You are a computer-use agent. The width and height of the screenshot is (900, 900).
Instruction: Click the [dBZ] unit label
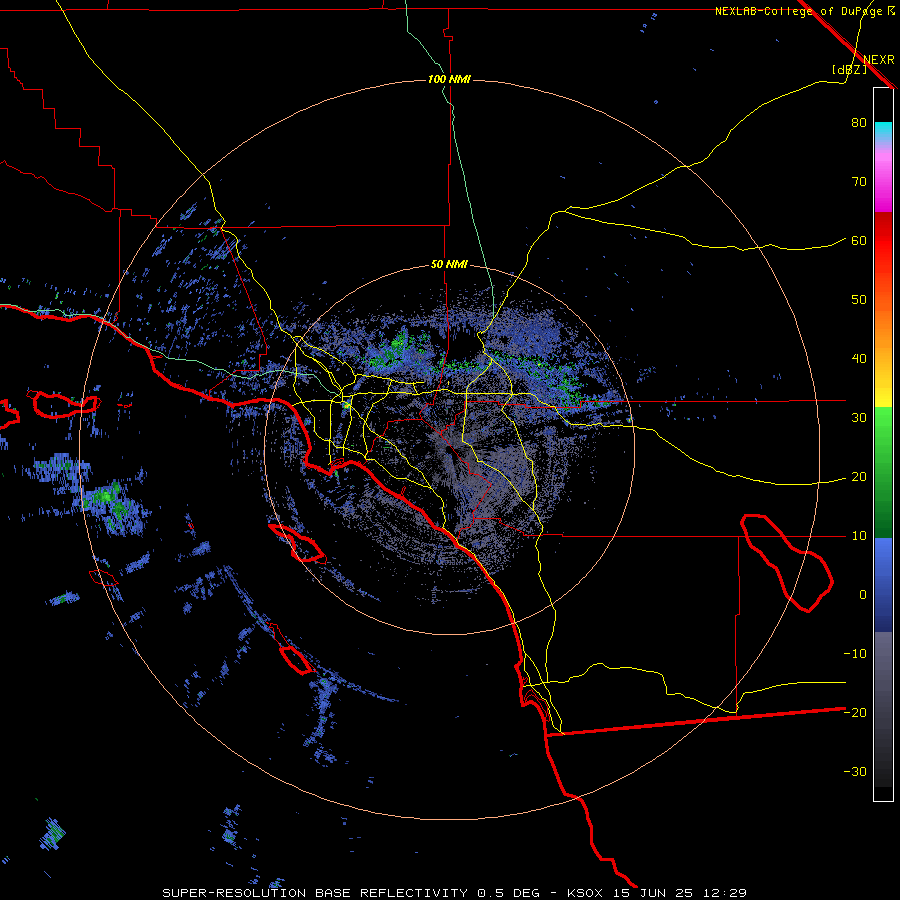point(849,70)
